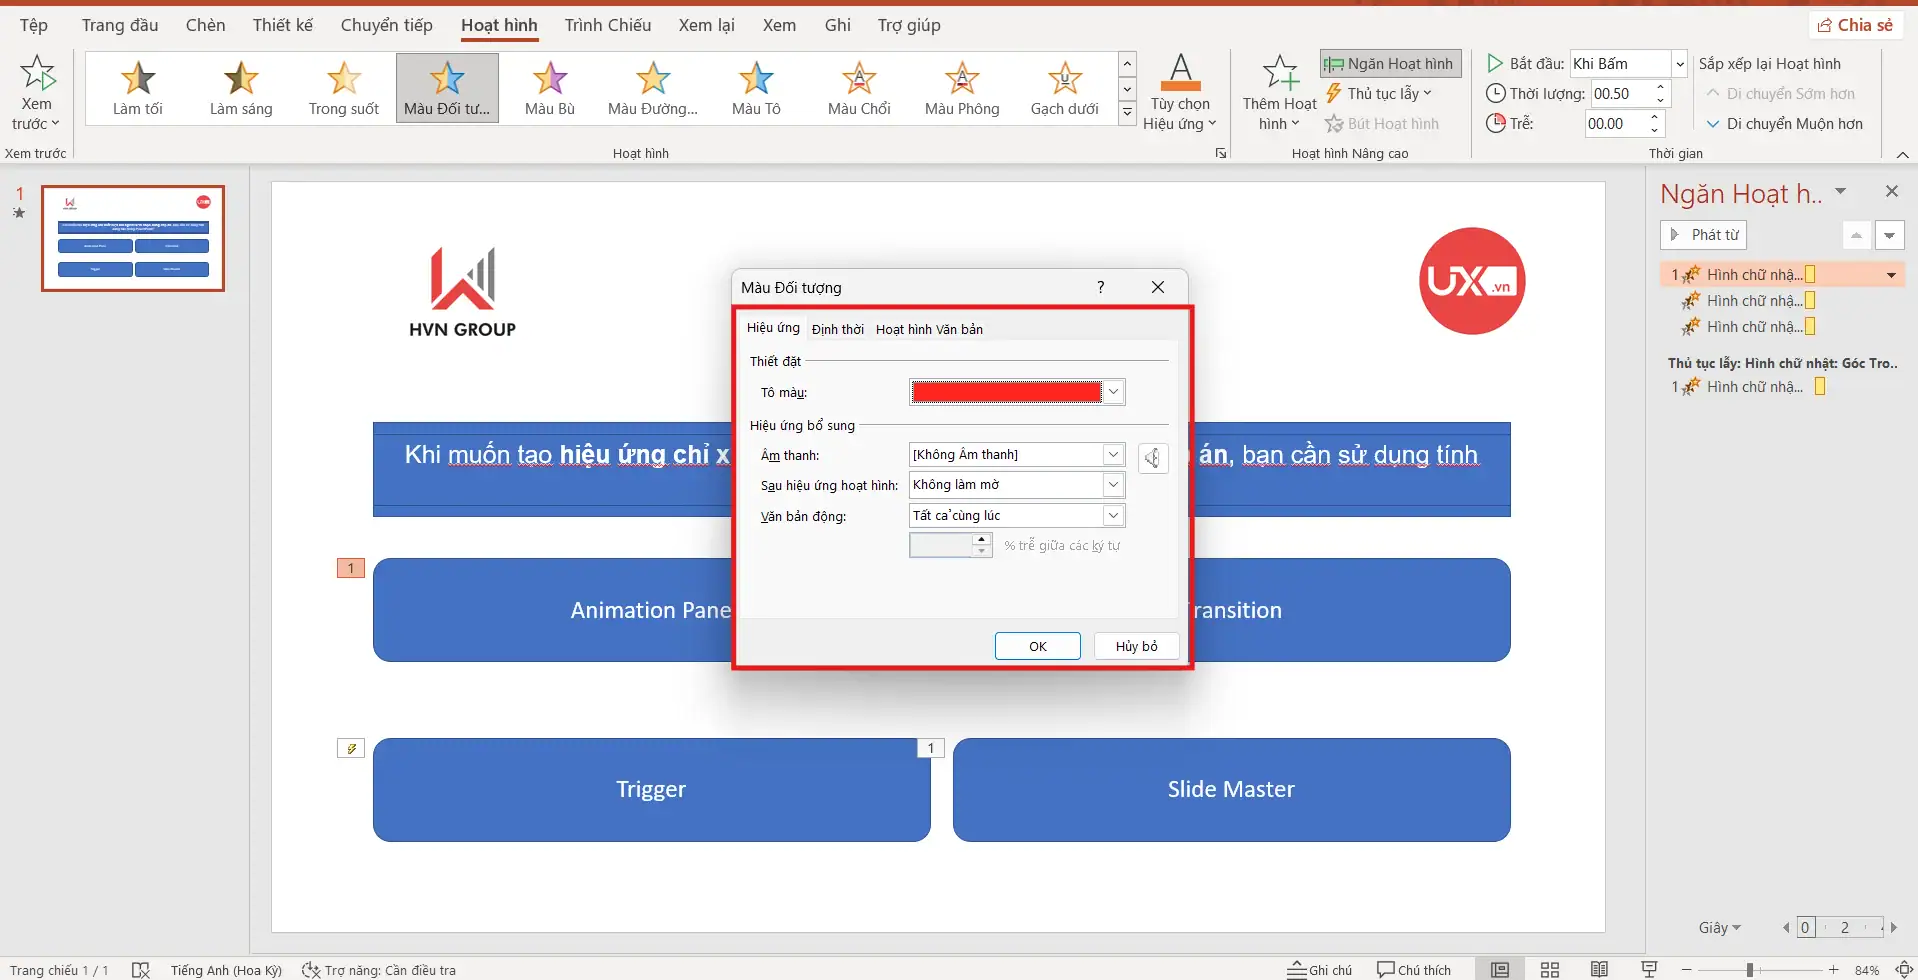Switch to slide sorter view icon
The image size is (1918, 980).
click(x=1549, y=969)
